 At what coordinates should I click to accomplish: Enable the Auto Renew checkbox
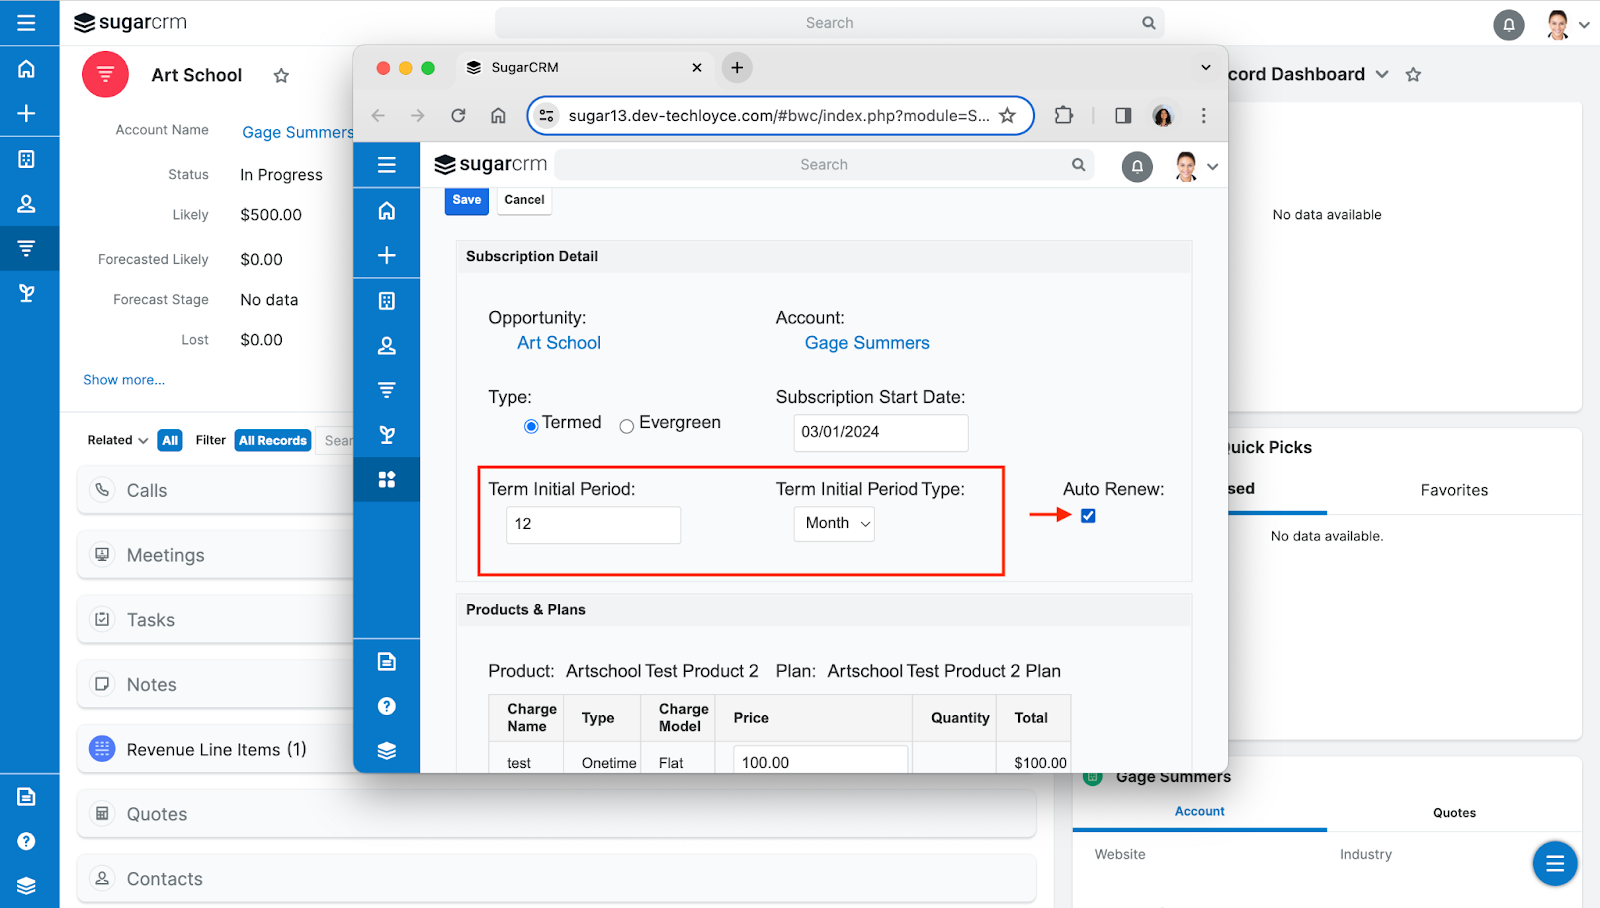click(1087, 516)
